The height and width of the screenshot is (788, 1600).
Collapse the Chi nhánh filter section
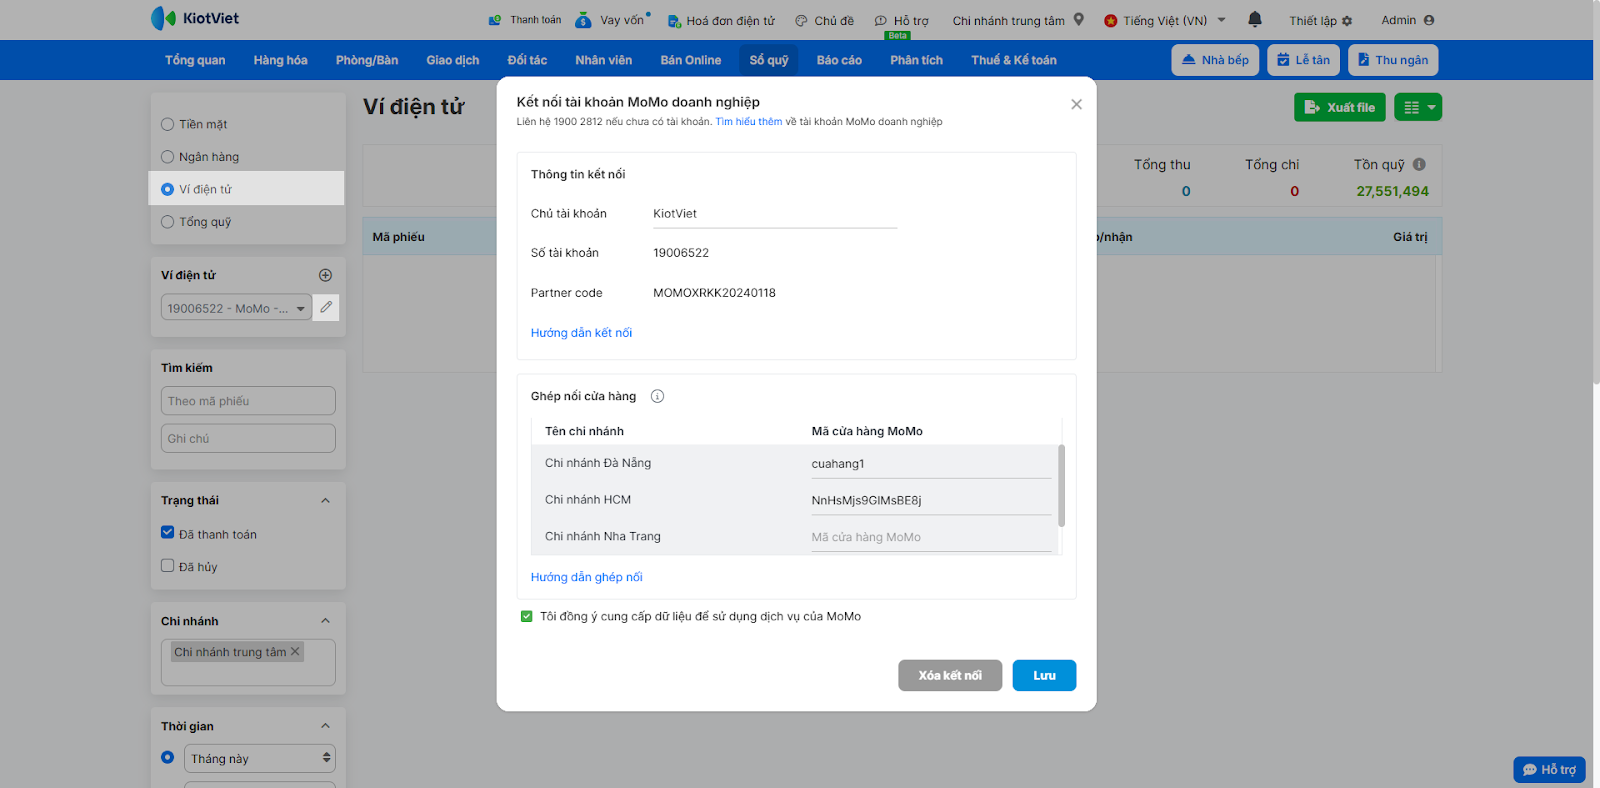(325, 621)
